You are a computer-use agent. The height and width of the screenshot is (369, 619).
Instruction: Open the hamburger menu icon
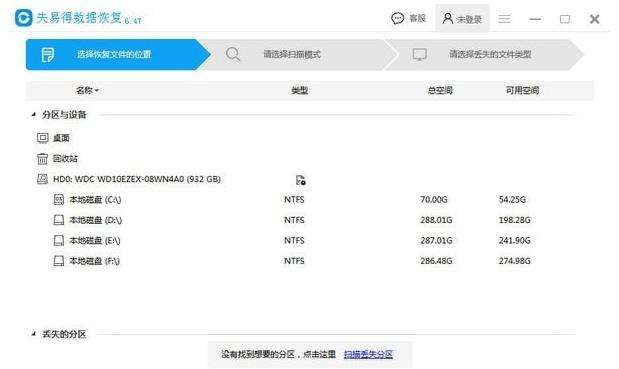point(504,19)
